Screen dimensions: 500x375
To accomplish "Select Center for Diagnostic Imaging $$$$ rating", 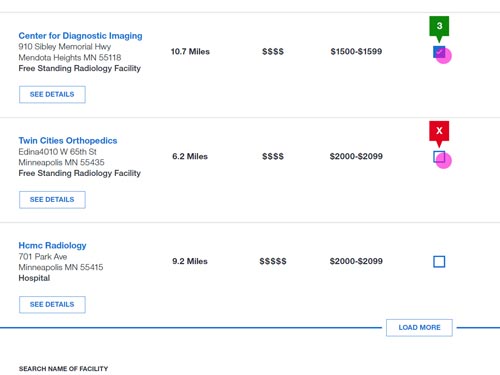I will click(273, 52).
